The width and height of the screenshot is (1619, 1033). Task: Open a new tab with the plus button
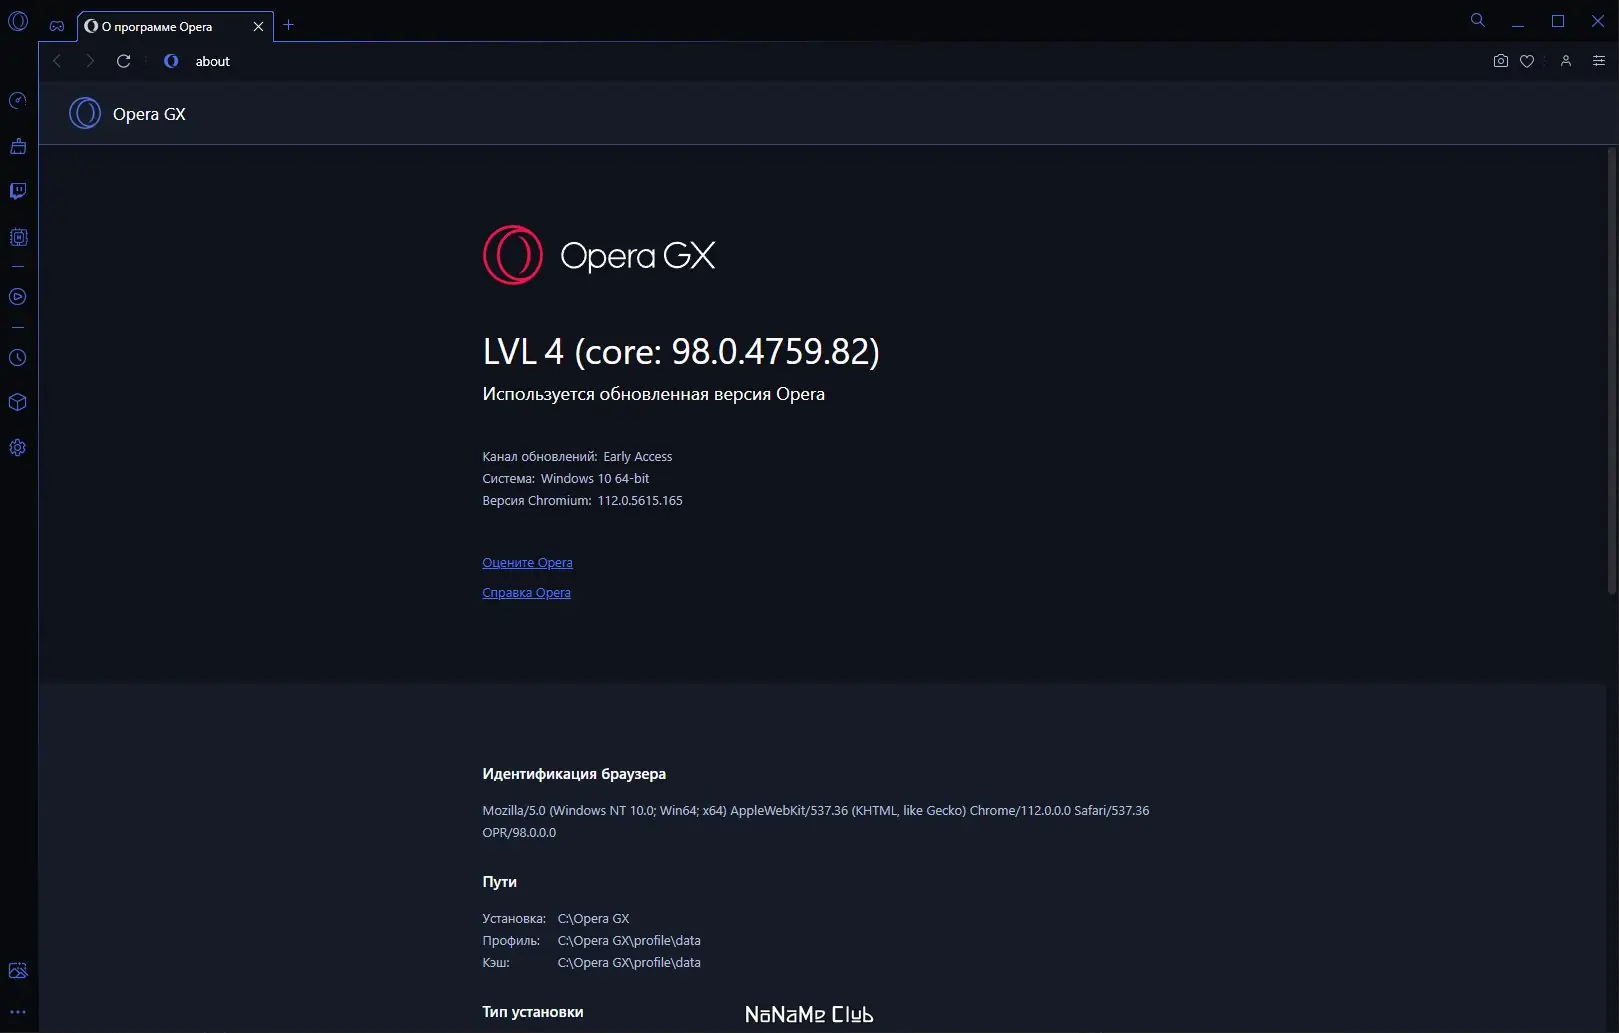click(x=289, y=25)
